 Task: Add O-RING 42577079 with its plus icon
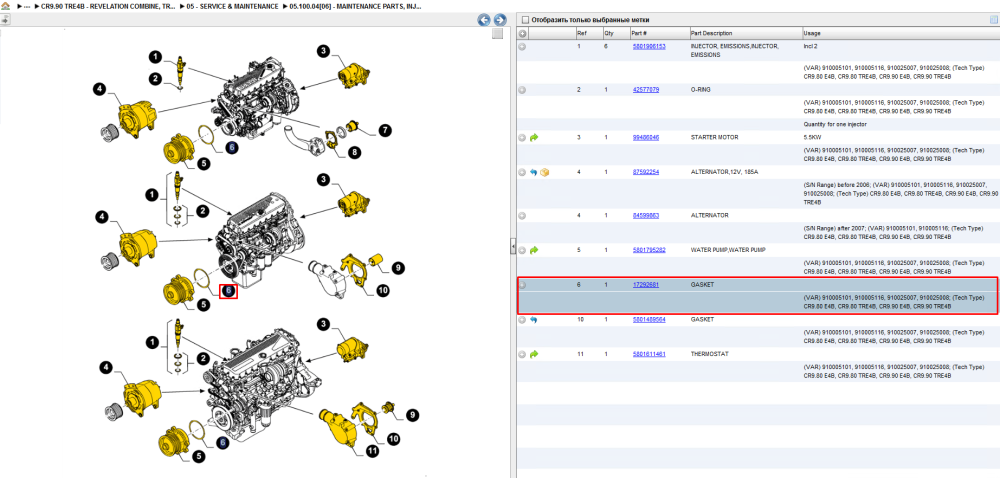coord(522,91)
